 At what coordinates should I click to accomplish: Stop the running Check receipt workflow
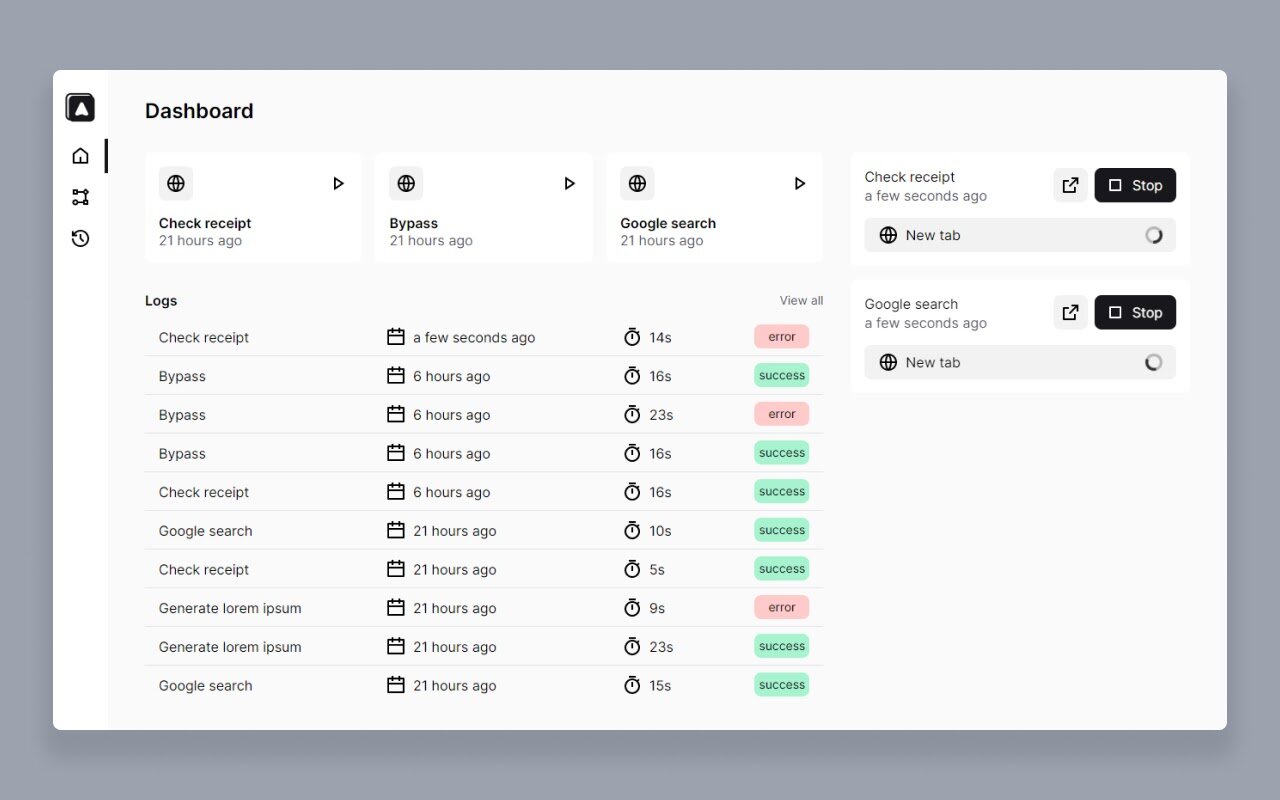1135,185
